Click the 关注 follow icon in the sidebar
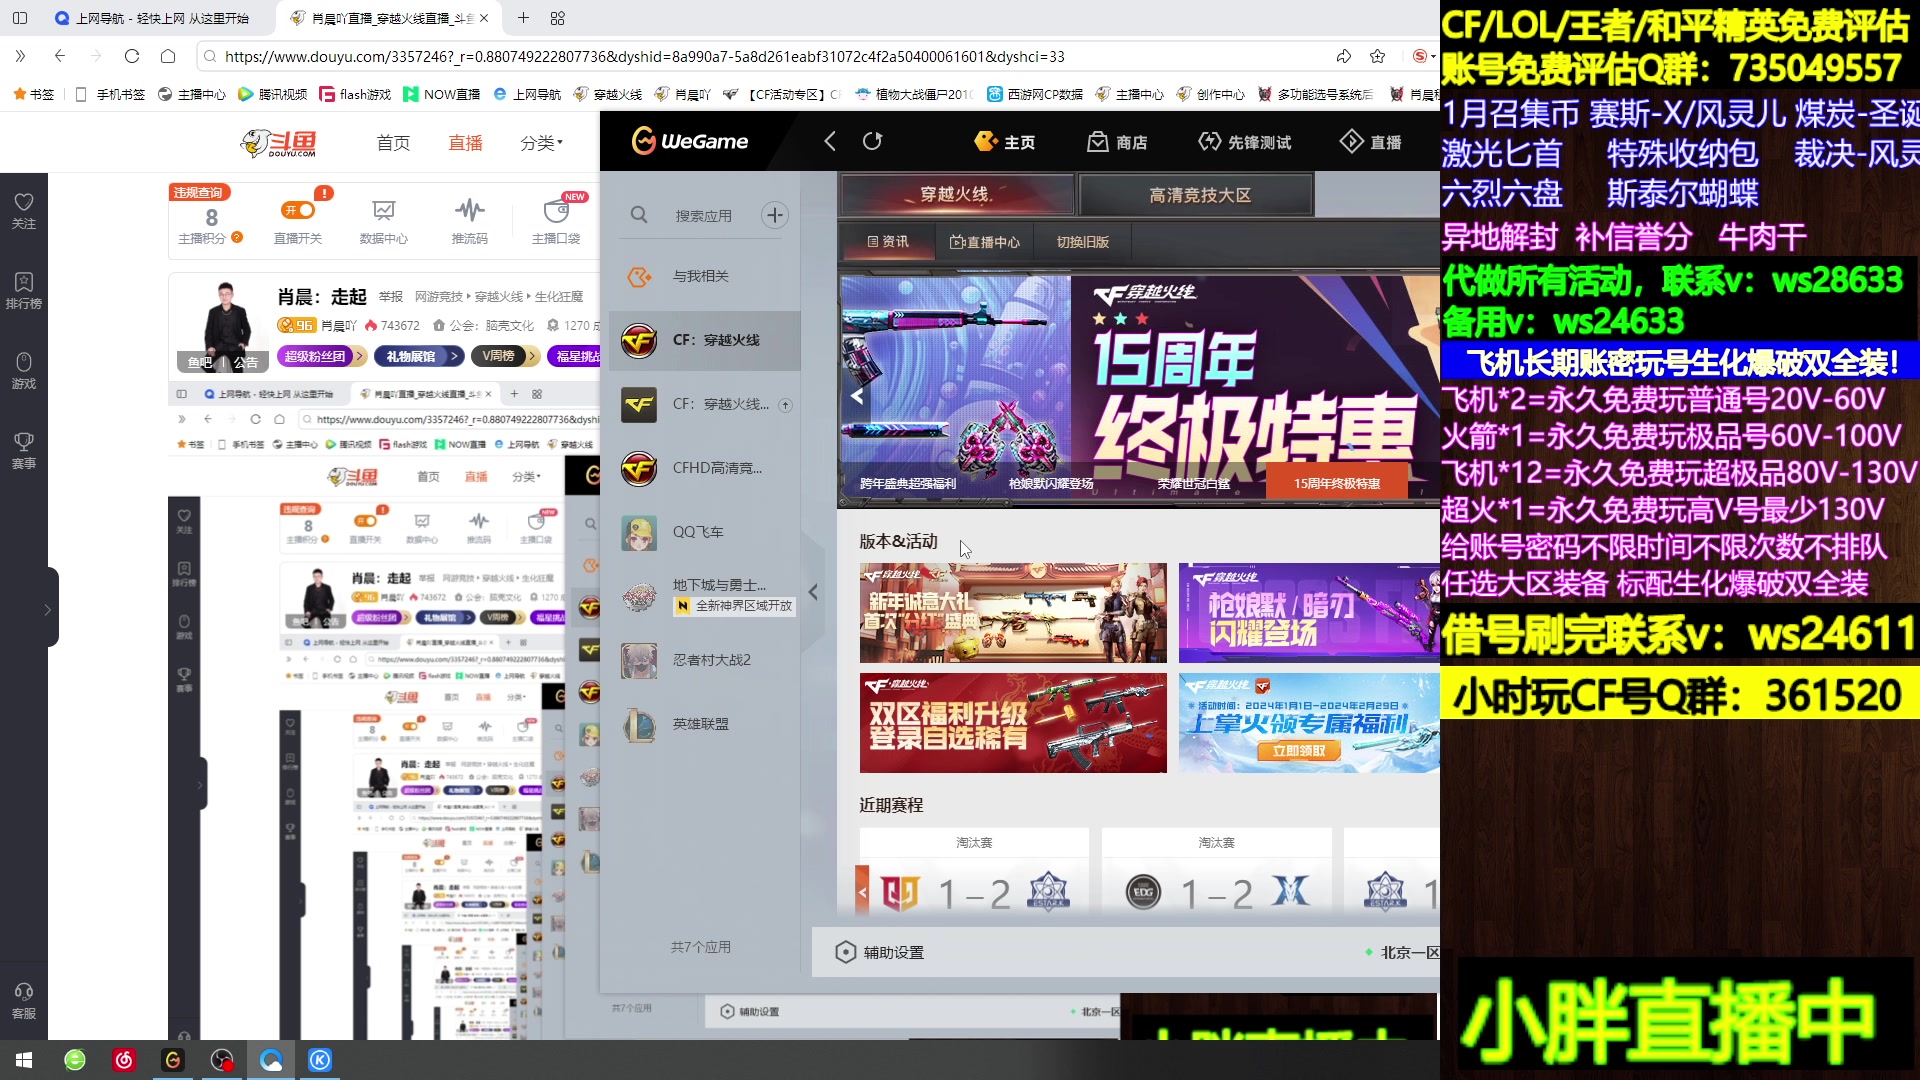 click(x=24, y=211)
